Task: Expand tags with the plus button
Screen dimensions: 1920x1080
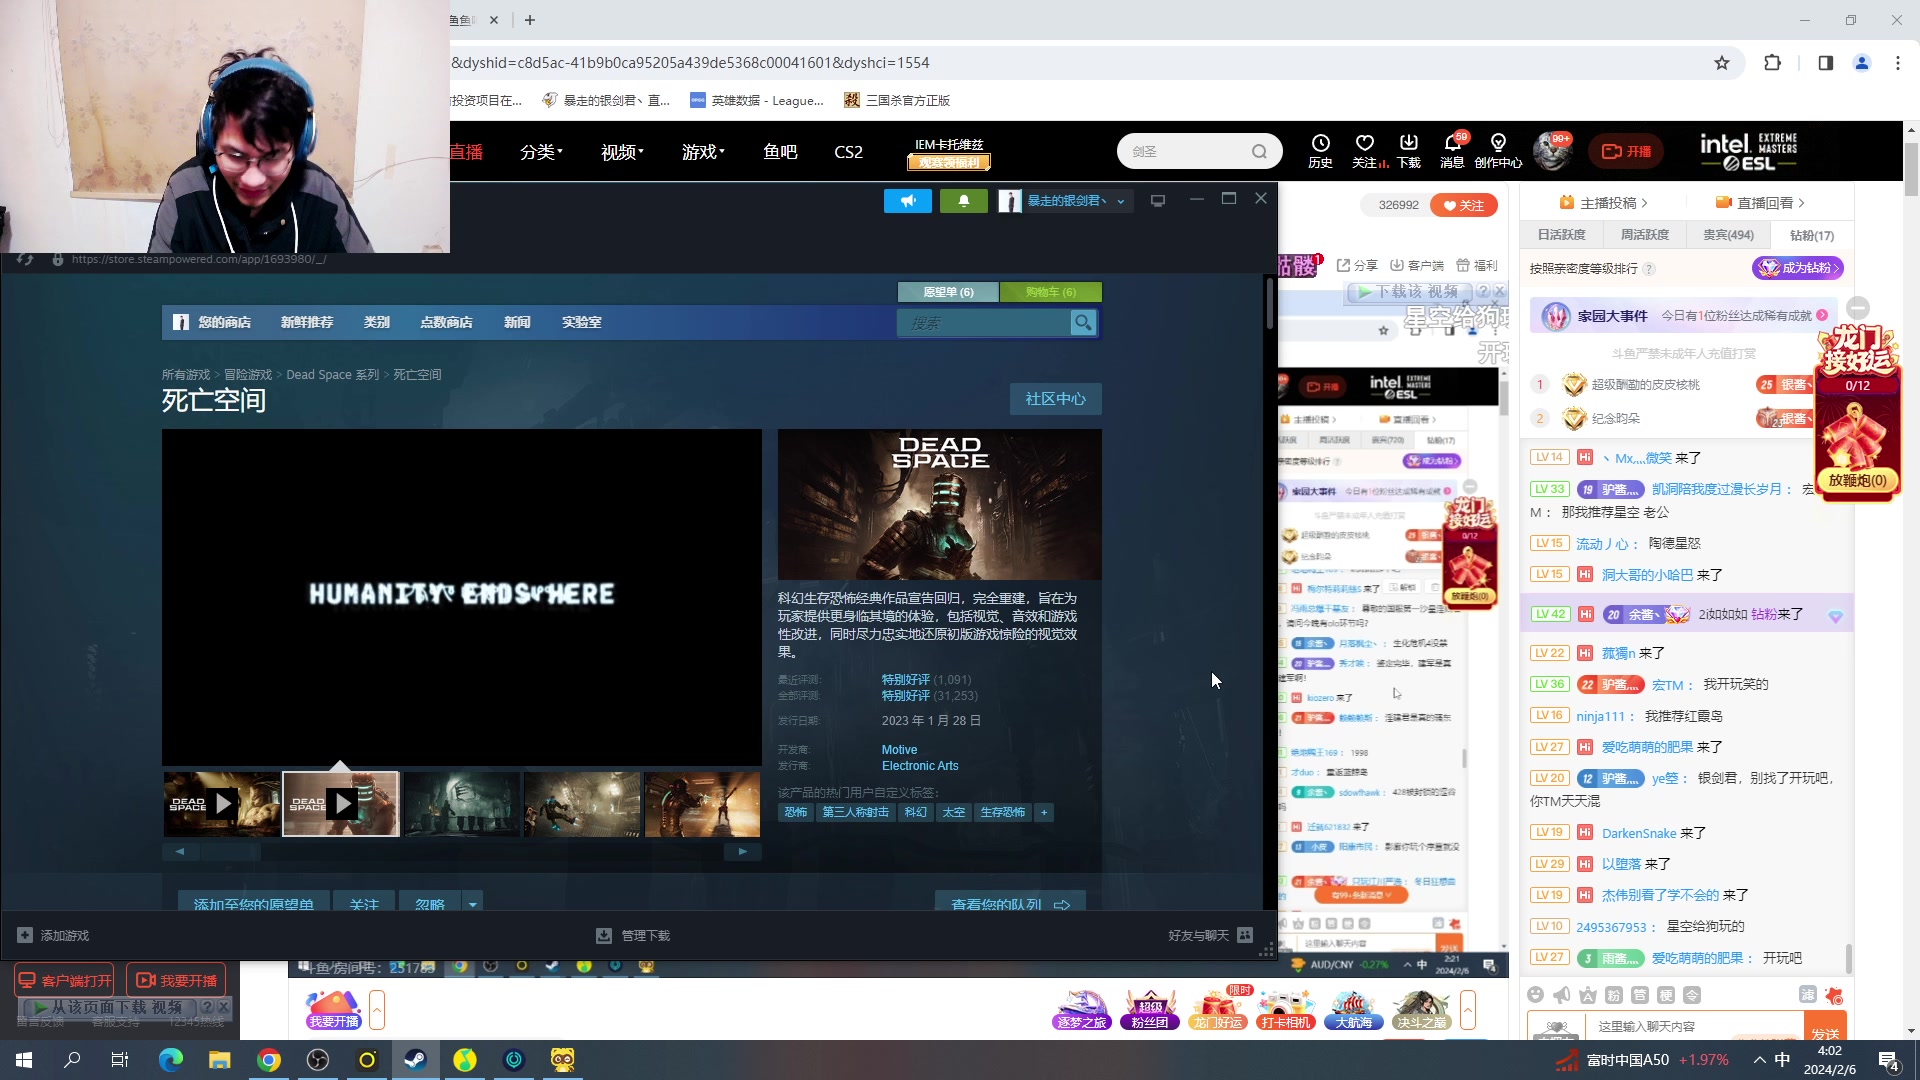Action: point(1044,812)
